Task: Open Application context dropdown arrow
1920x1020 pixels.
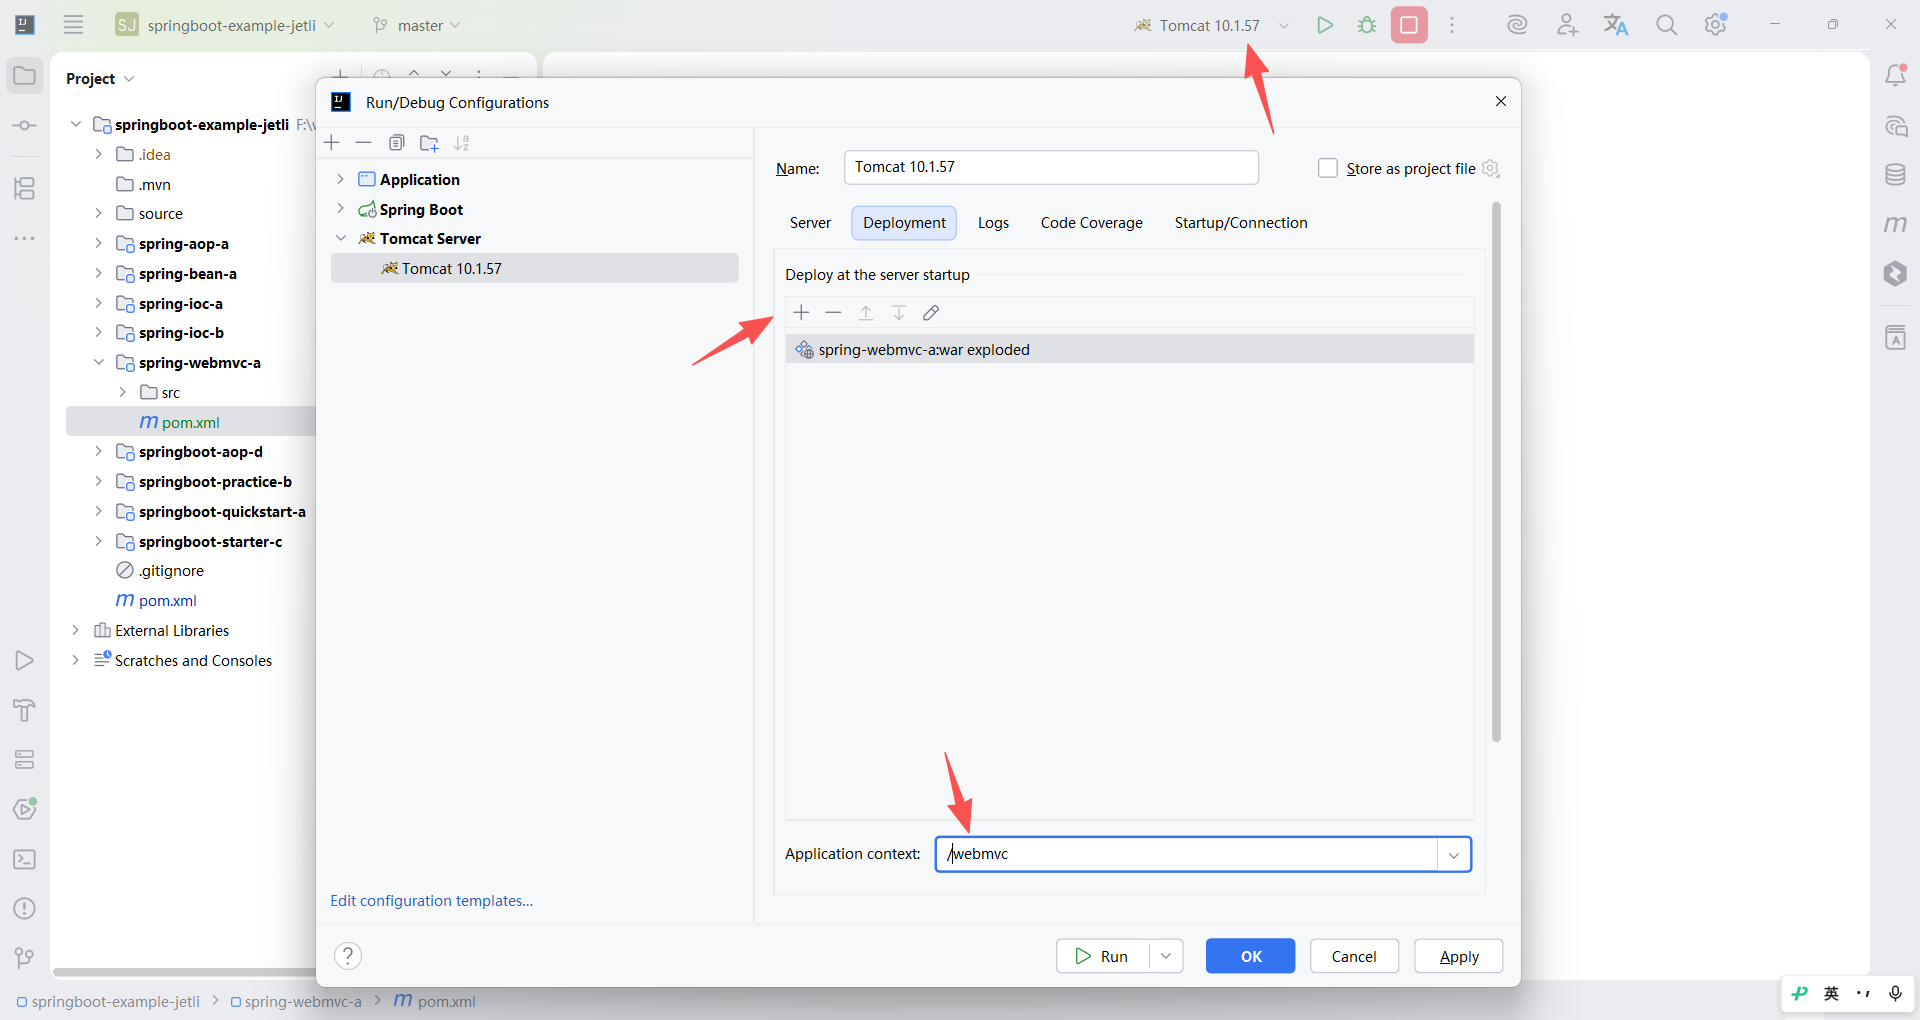Action: click(x=1454, y=855)
